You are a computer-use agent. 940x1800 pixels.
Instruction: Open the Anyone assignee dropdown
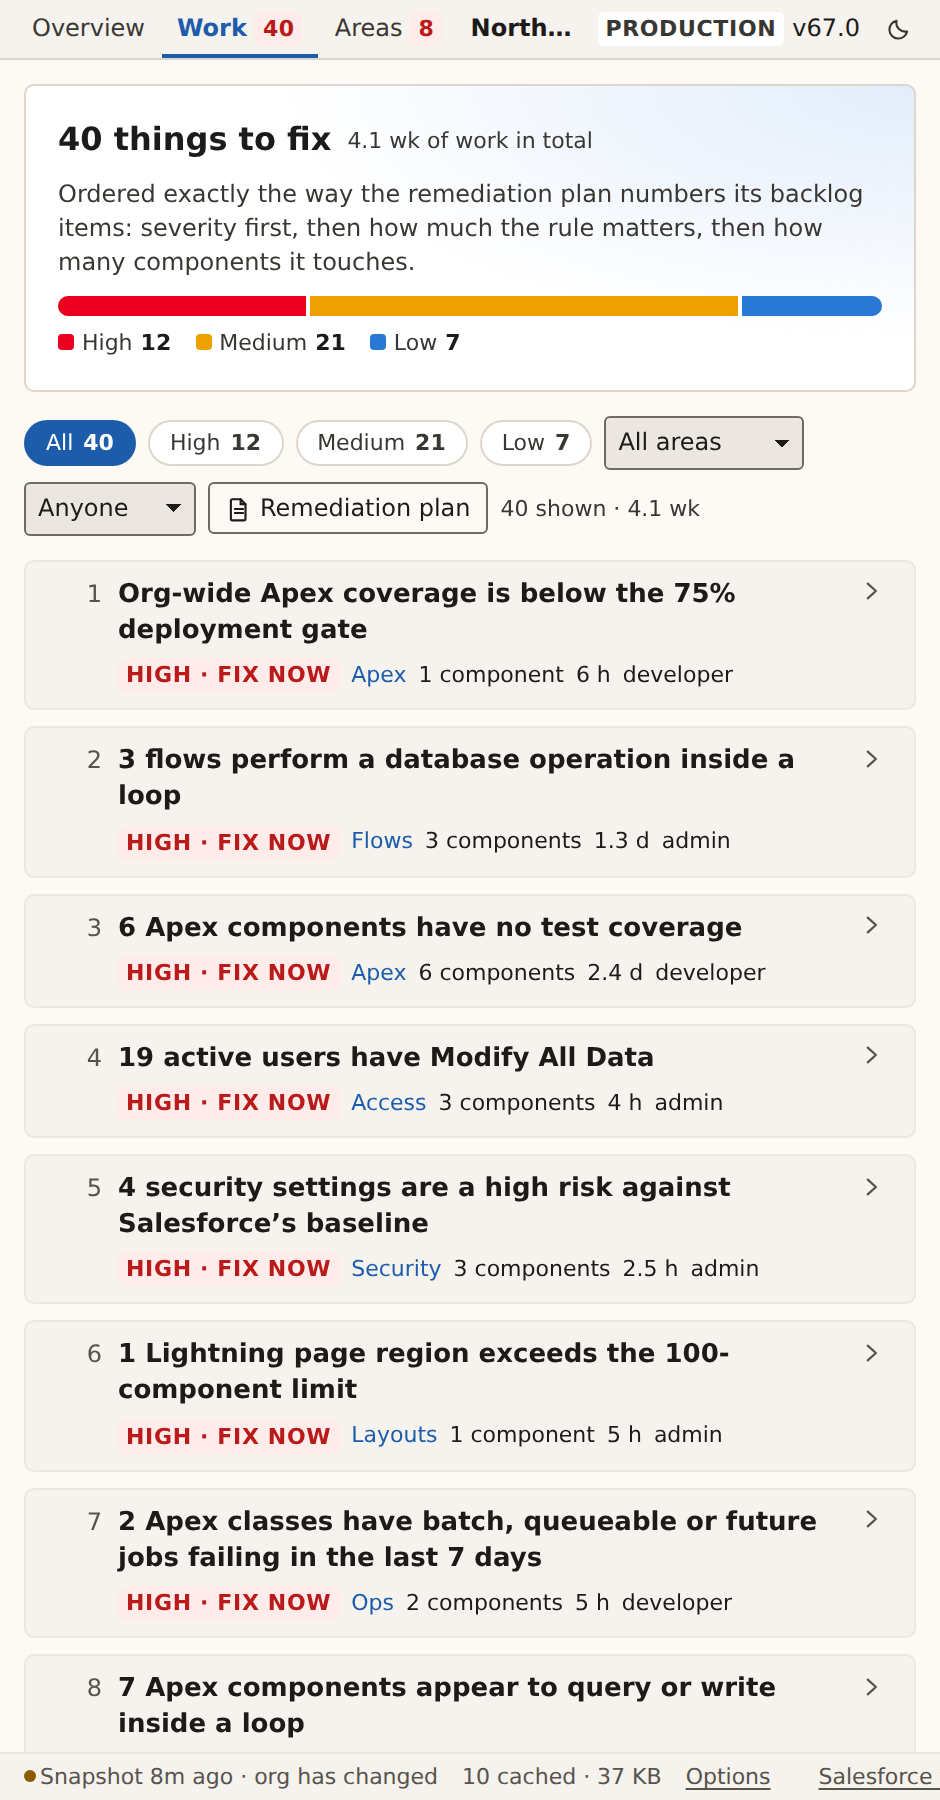tap(110, 508)
